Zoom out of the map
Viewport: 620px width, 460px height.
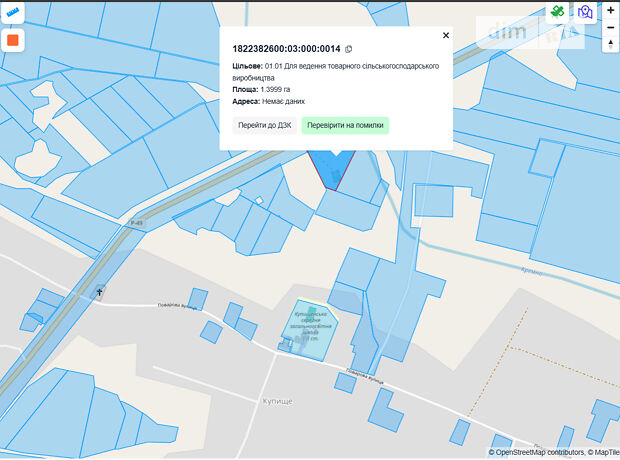click(x=610, y=27)
